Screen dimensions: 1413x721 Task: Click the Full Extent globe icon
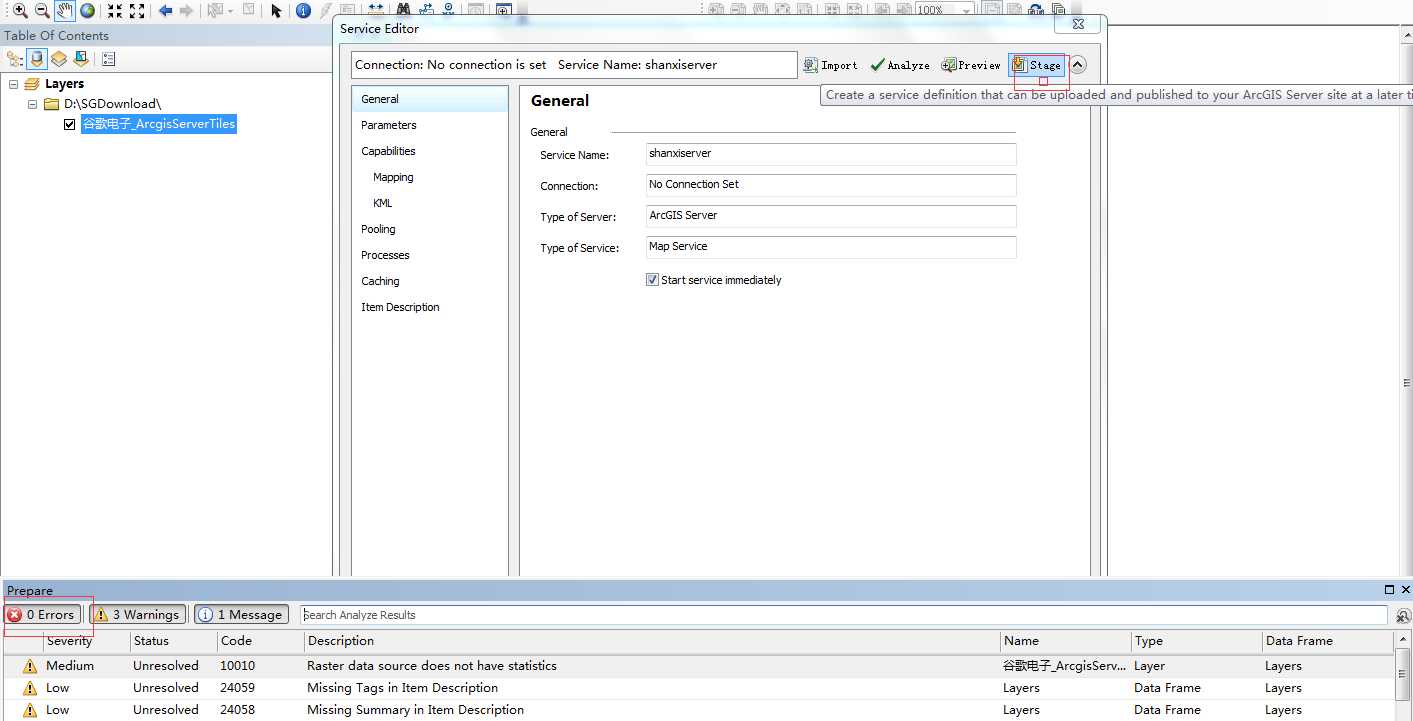click(x=88, y=11)
